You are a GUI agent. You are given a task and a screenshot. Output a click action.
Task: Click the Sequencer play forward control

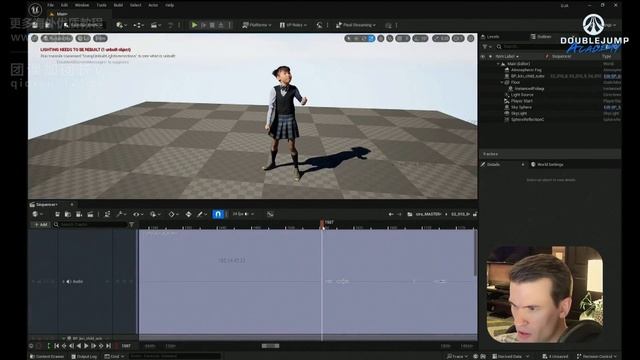pyautogui.click(x=86, y=346)
